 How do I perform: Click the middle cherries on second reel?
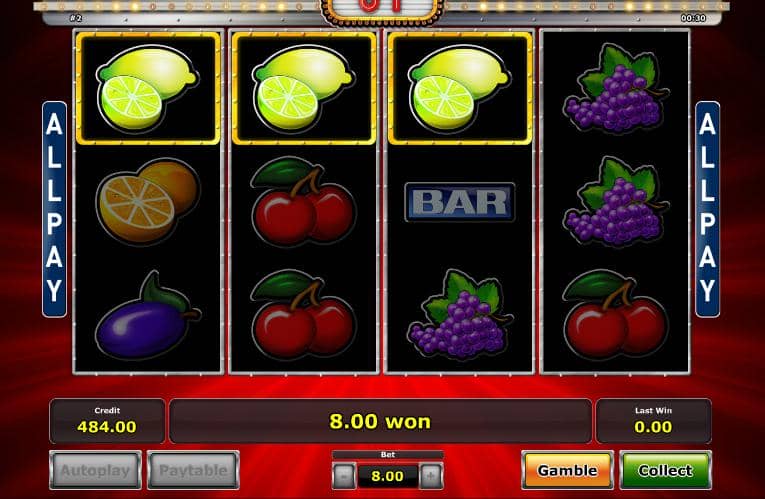(x=303, y=202)
